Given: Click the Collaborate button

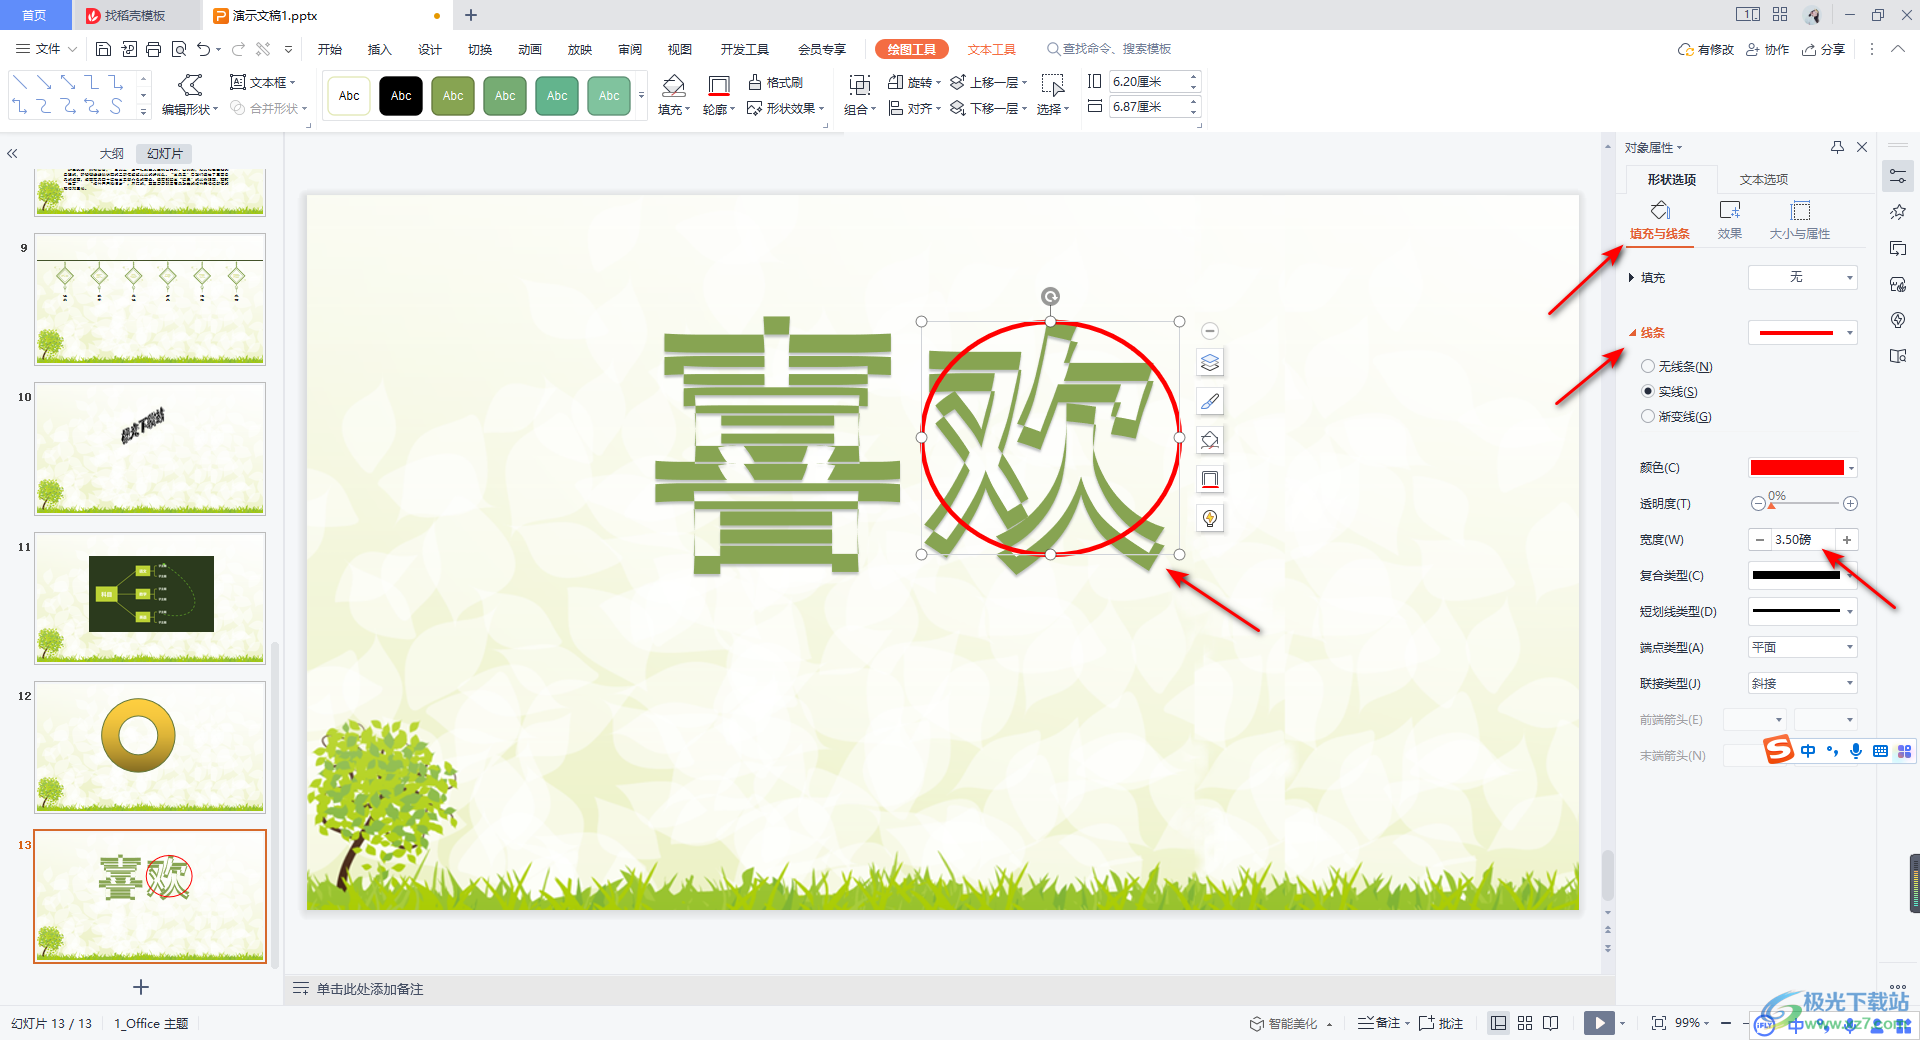Looking at the screenshot, I should click(1767, 49).
